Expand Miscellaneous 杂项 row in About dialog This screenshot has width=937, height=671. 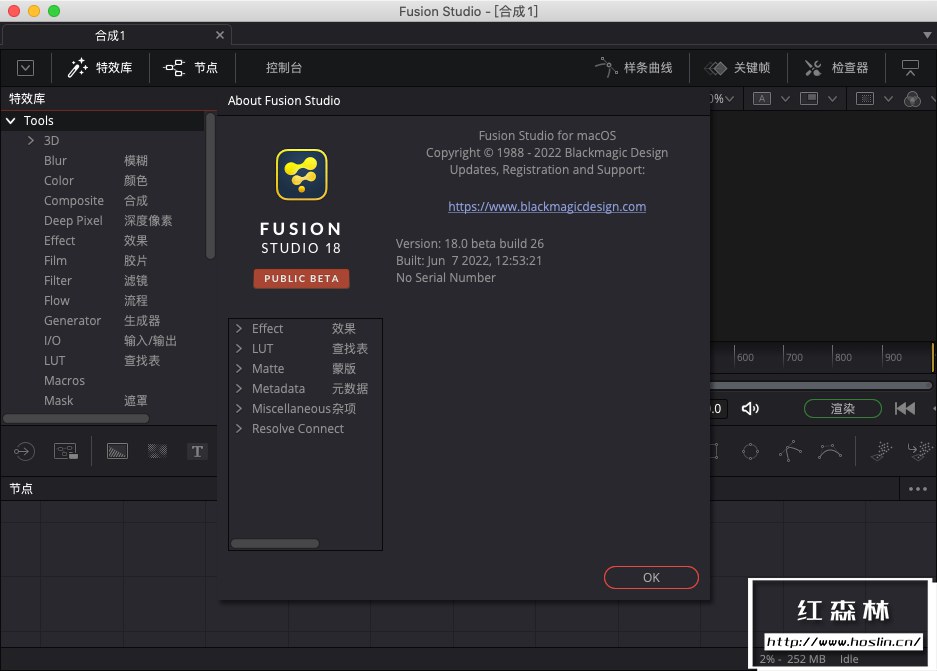pyautogui.click(x=239, y=409)
